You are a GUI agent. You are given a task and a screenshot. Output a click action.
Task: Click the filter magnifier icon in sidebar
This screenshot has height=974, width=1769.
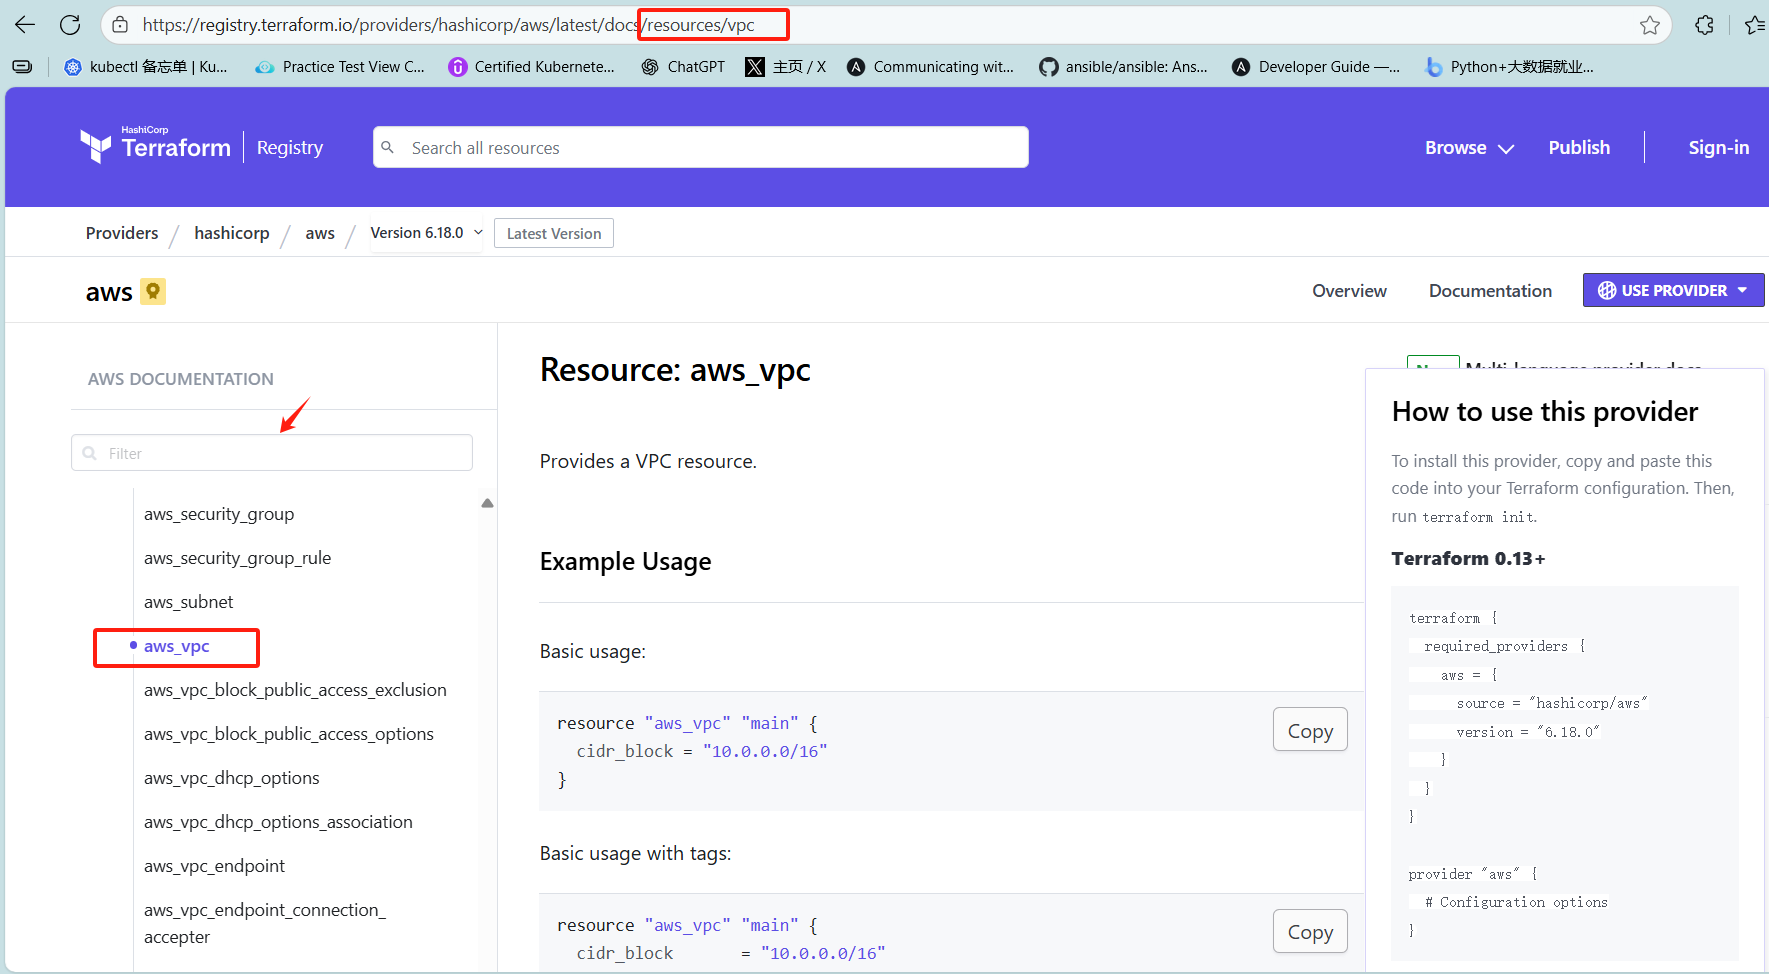[x=90, y=453]
